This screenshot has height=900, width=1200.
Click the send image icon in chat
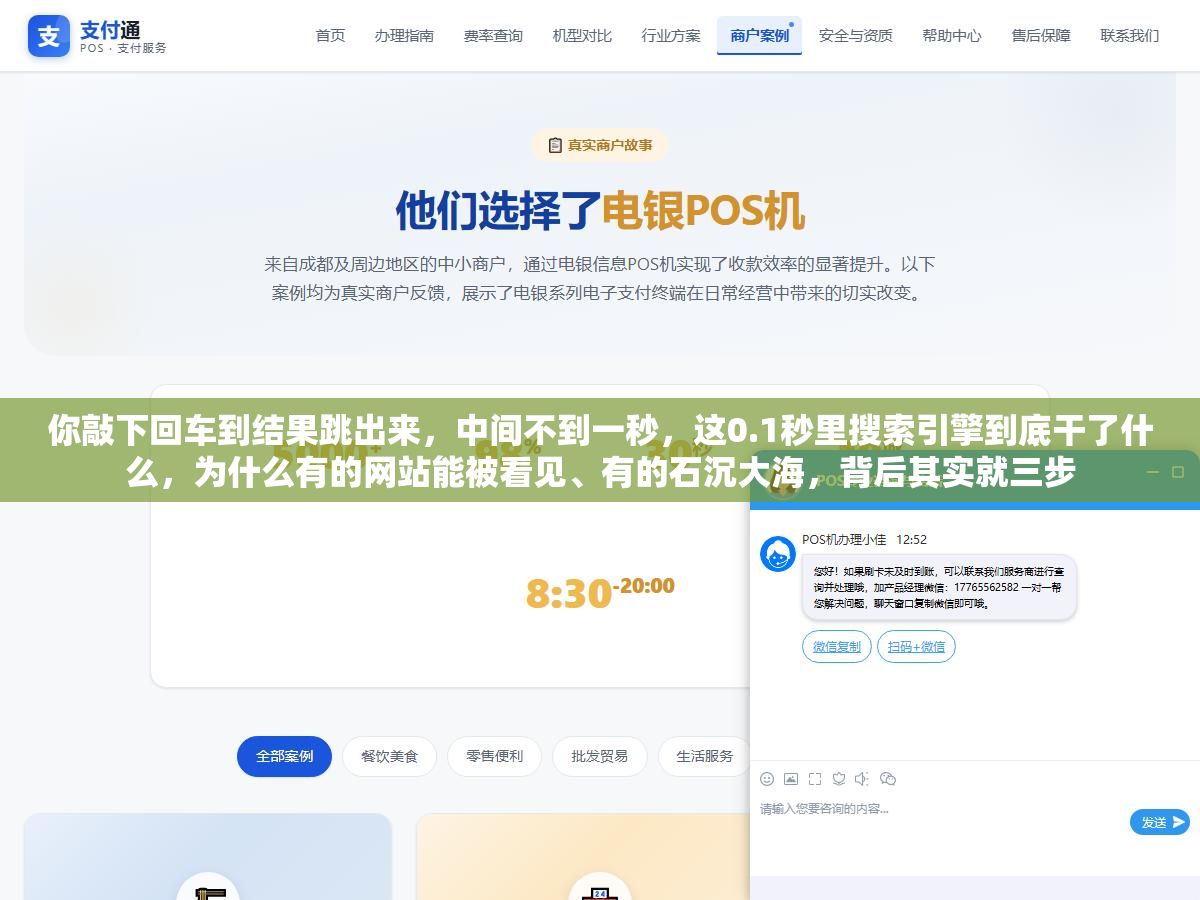791,779
